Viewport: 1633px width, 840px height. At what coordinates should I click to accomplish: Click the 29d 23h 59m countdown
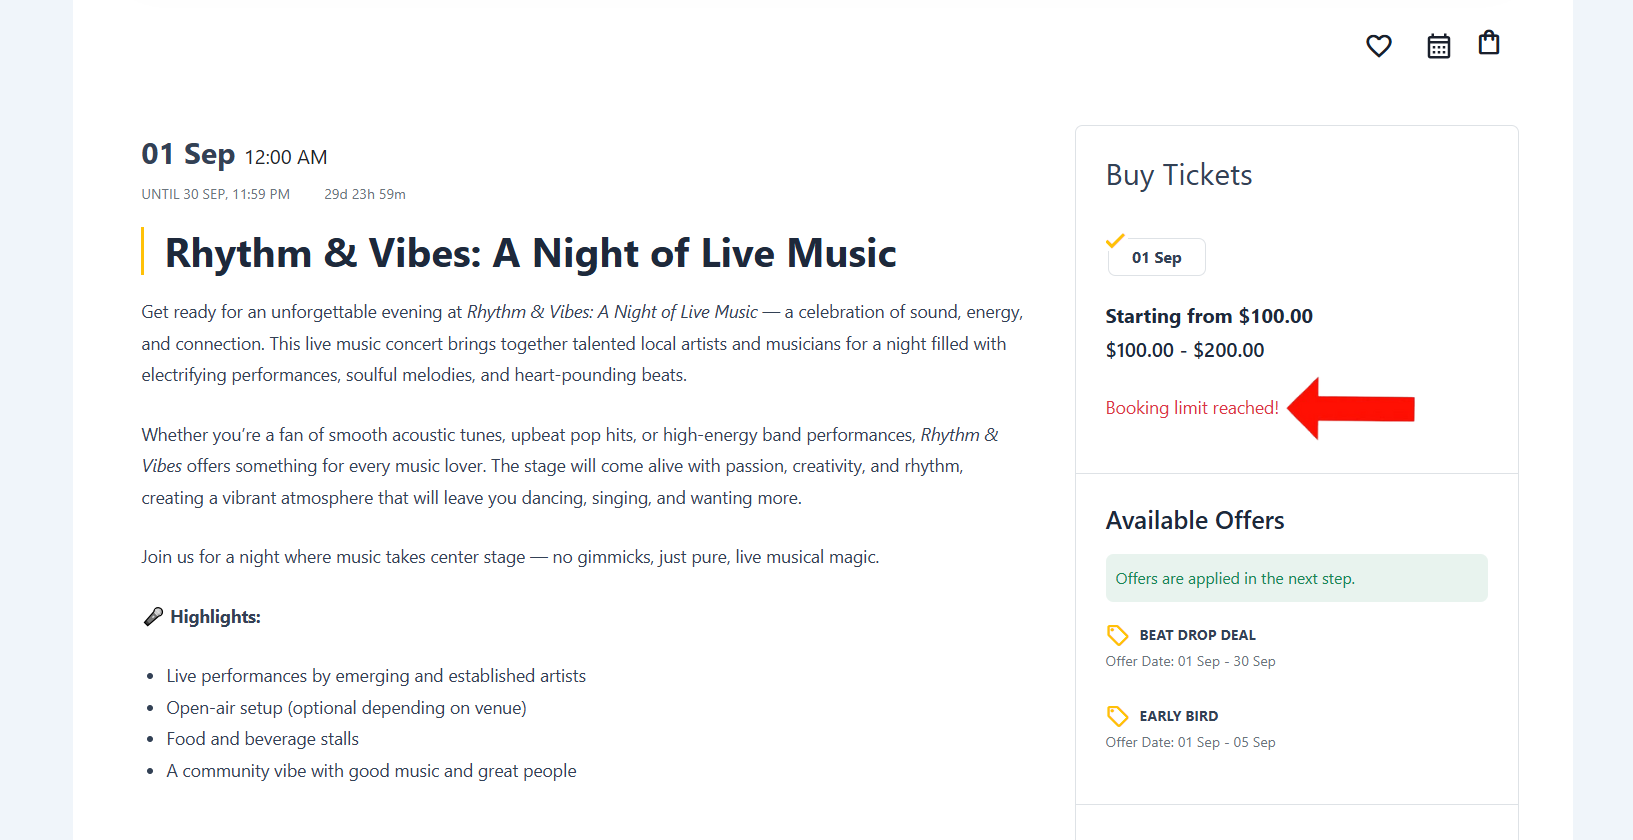coord(365,194)
